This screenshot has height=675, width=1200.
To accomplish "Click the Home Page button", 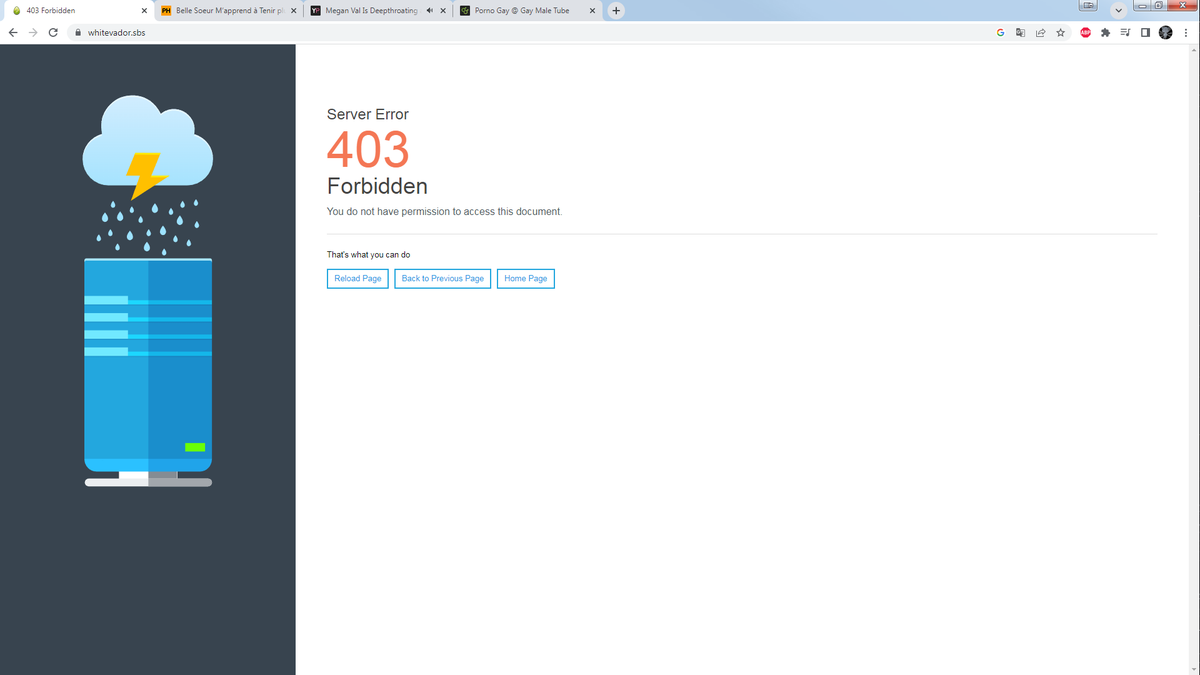I will pos(526,279).
